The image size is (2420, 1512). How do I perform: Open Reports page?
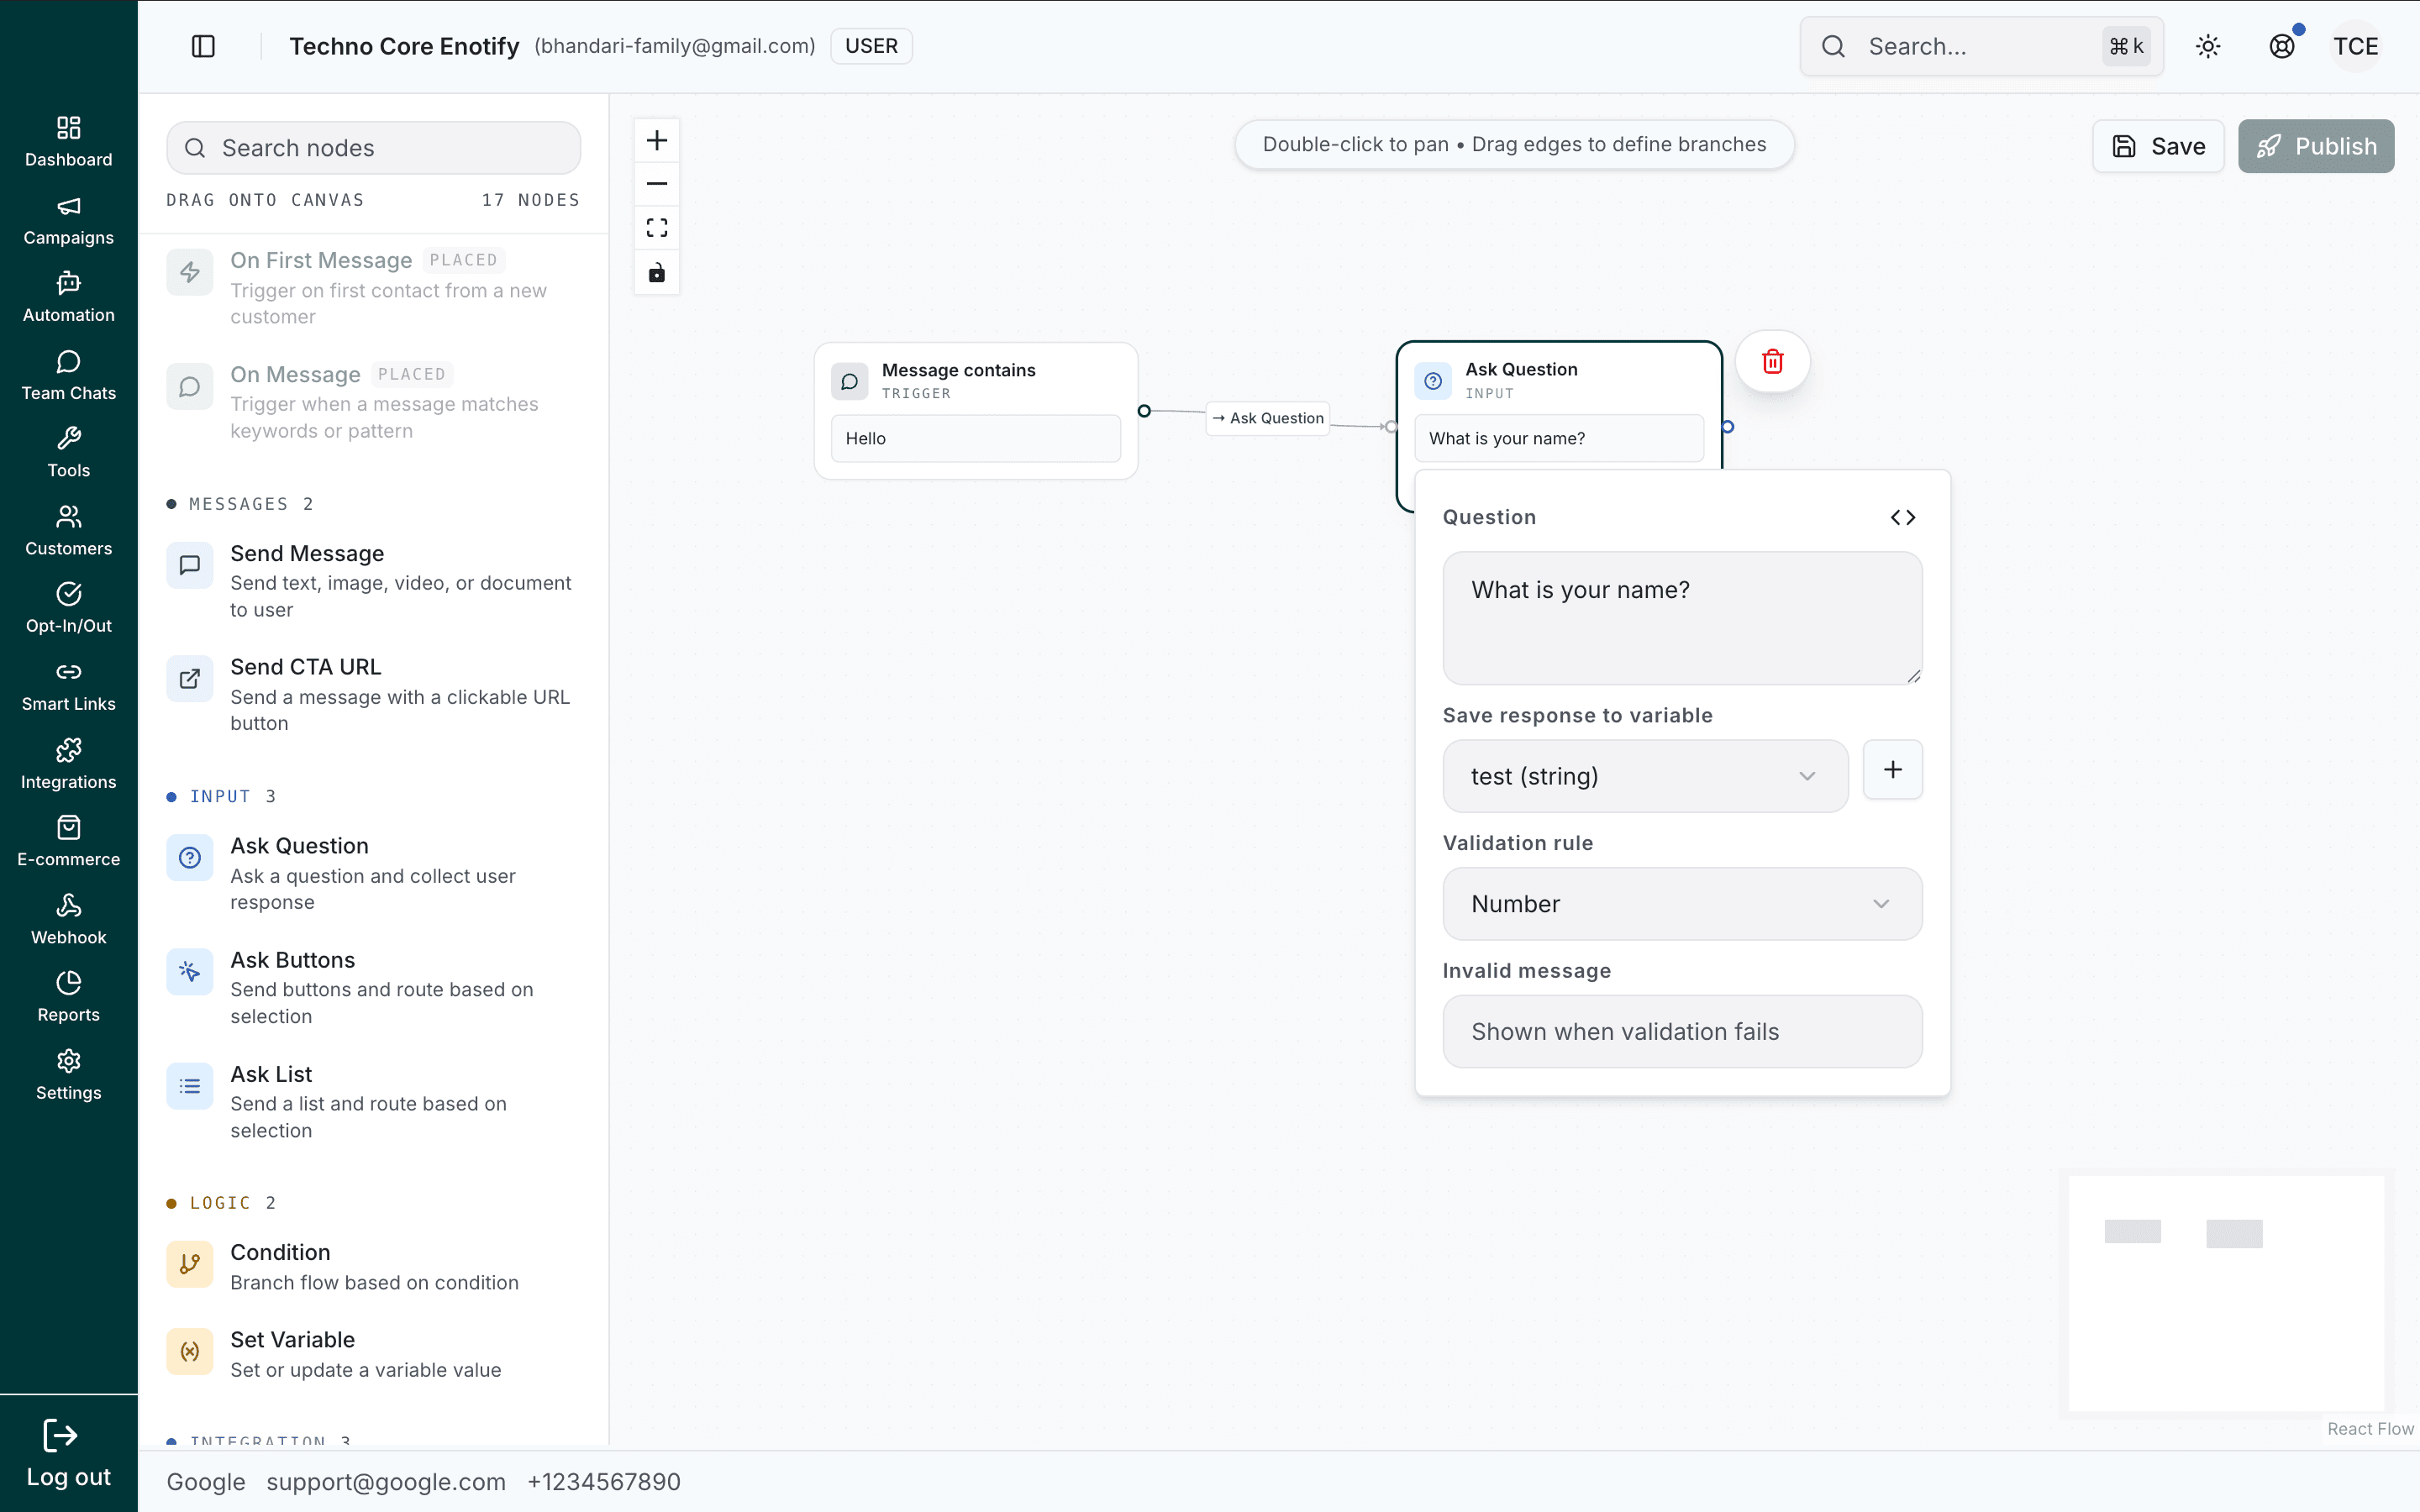68,997
